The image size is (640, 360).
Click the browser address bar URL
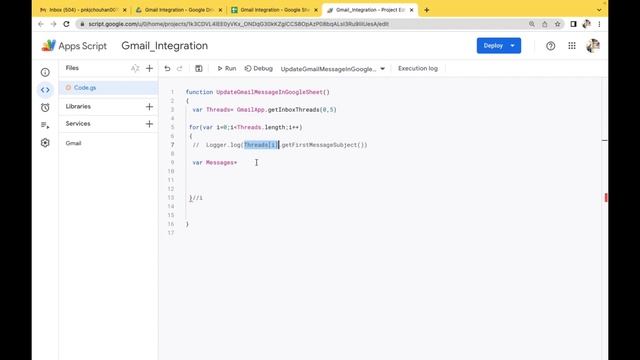[x=239, y=24]
